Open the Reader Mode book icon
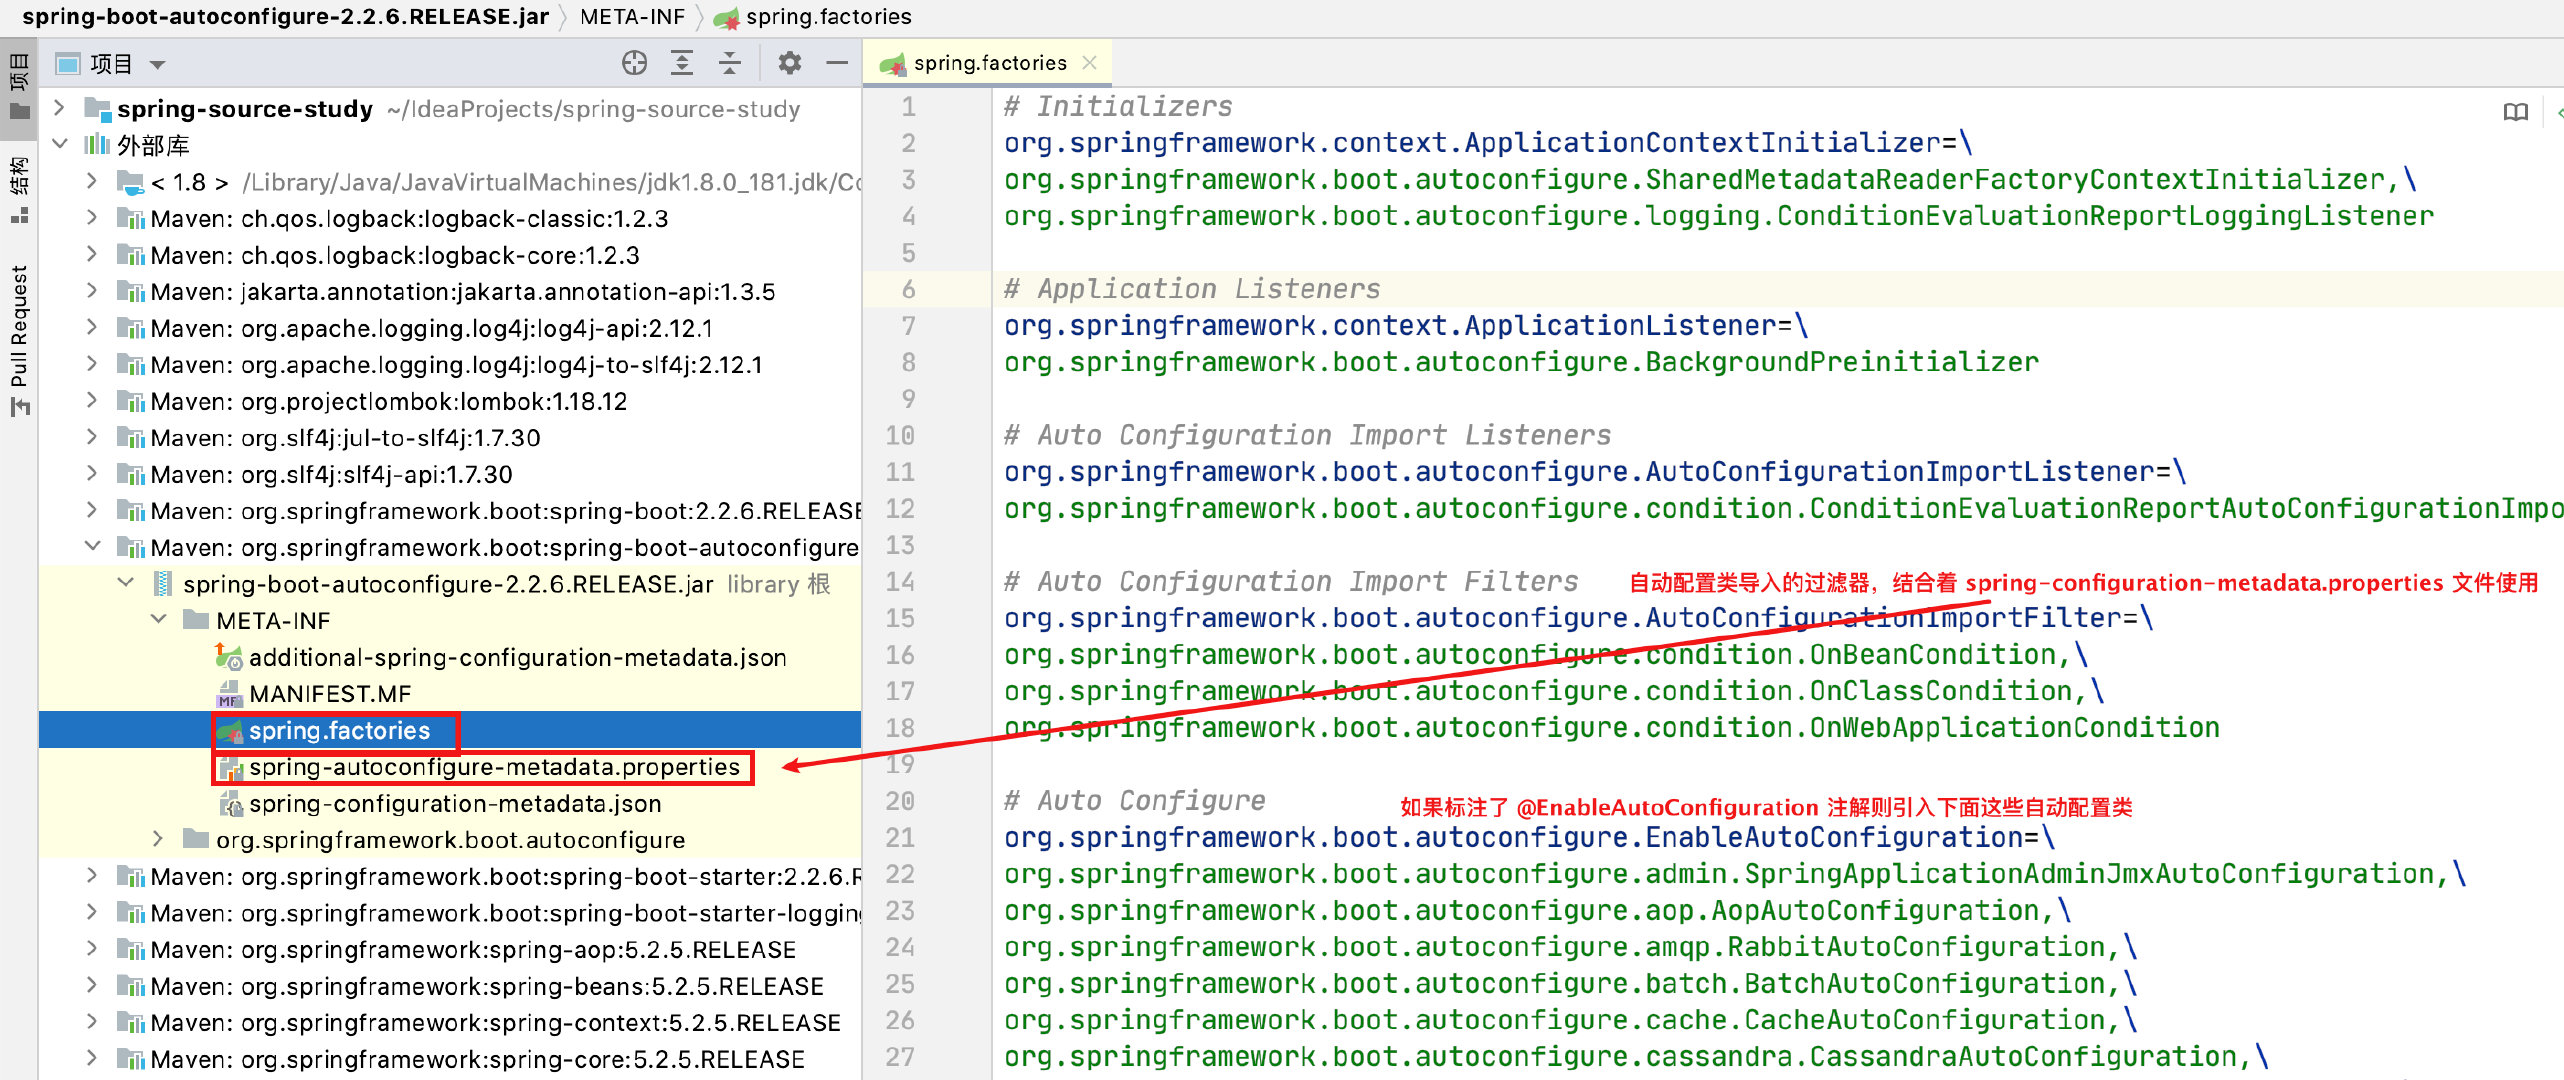 pyautogui.click(x=2516, y=112)
